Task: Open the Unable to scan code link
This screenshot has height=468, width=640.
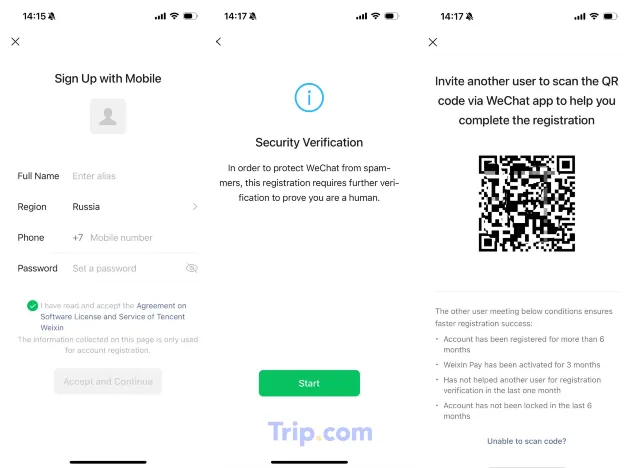Action: pyautogui.click(x=527, y=441)
